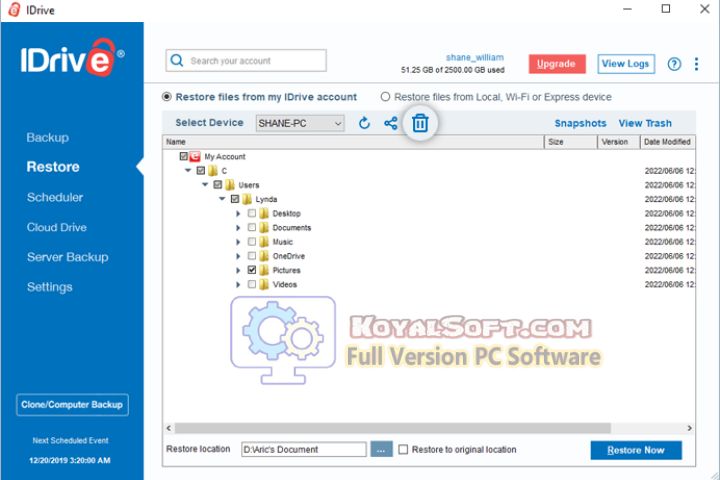
Task: Expand the Documents folder node
Action: tap(238, 228)
